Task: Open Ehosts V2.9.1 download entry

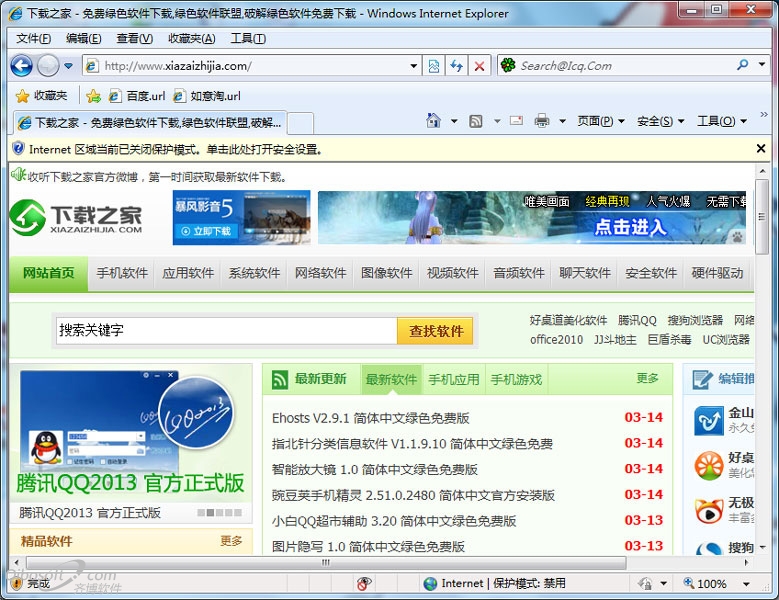Action: 371,418
